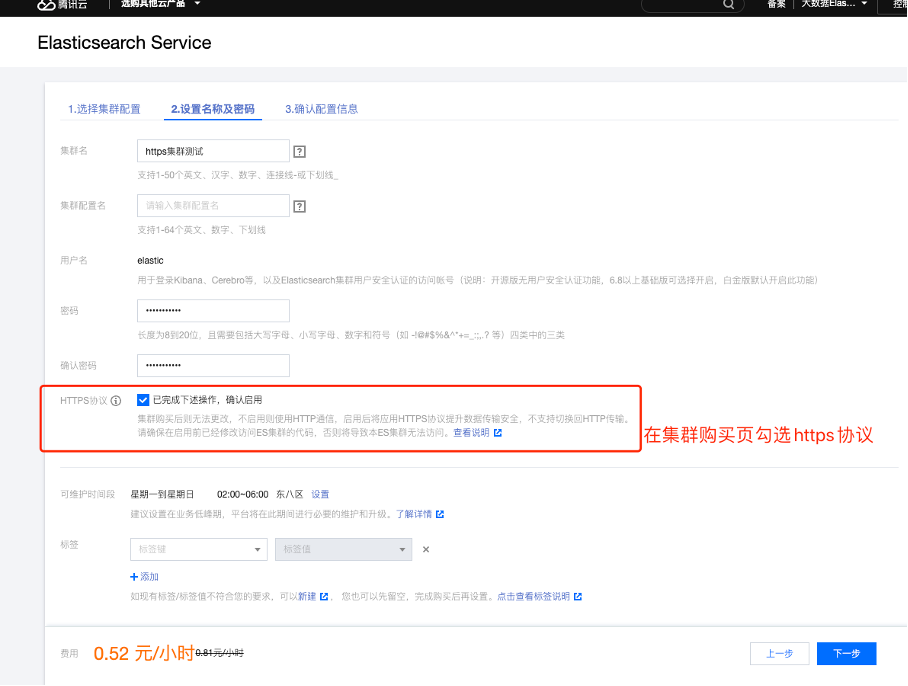Viewport: 908px width, 686px height.
Task: Click the external link icon after 查看说明
Action: point(498,433)
